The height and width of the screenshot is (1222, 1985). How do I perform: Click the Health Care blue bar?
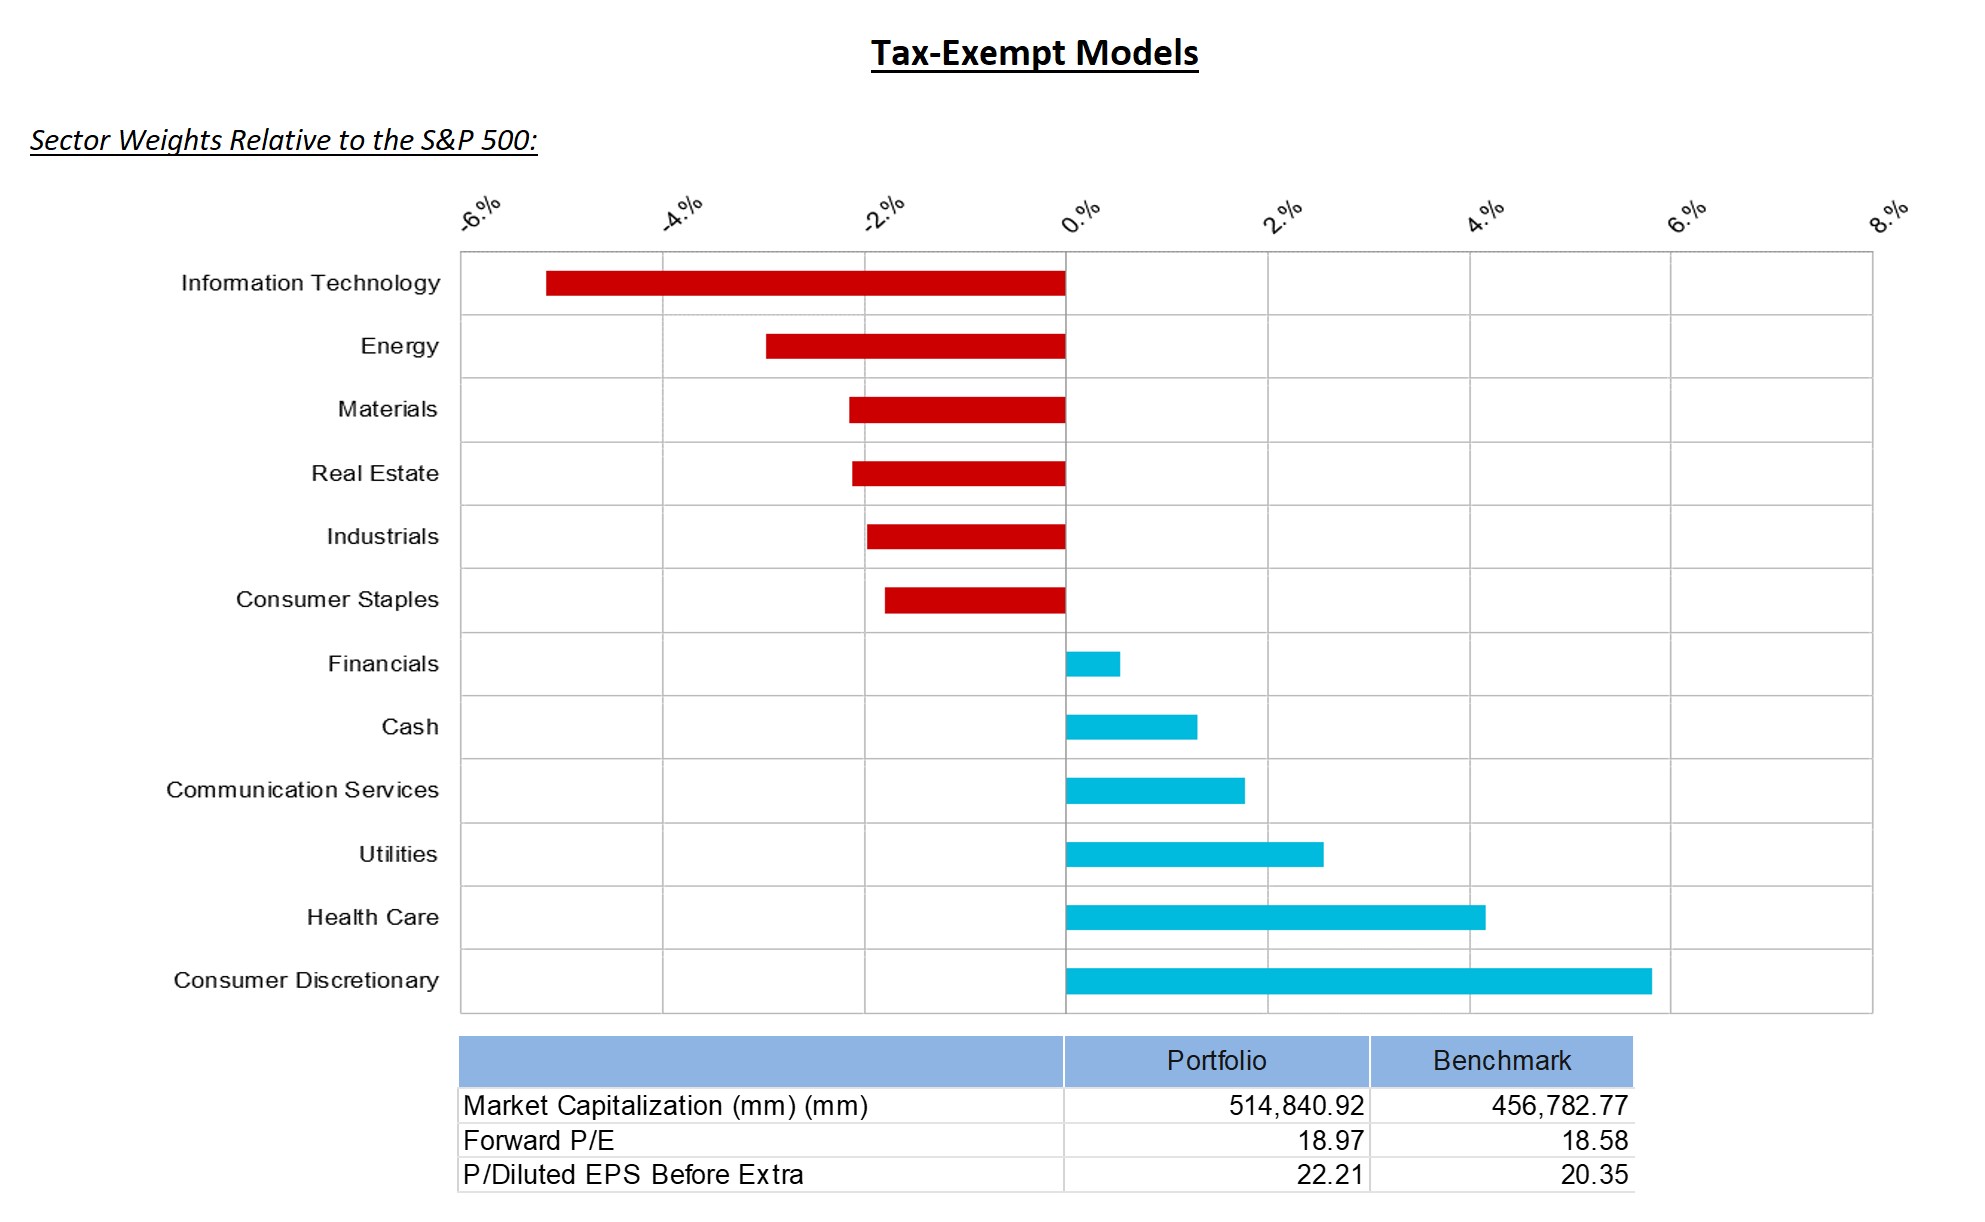1275,917
